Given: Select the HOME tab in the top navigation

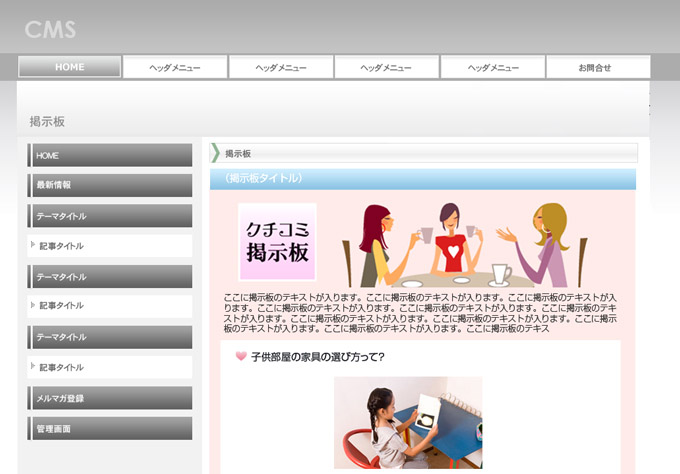Looking at the screenshot, I should coord(70,67).
